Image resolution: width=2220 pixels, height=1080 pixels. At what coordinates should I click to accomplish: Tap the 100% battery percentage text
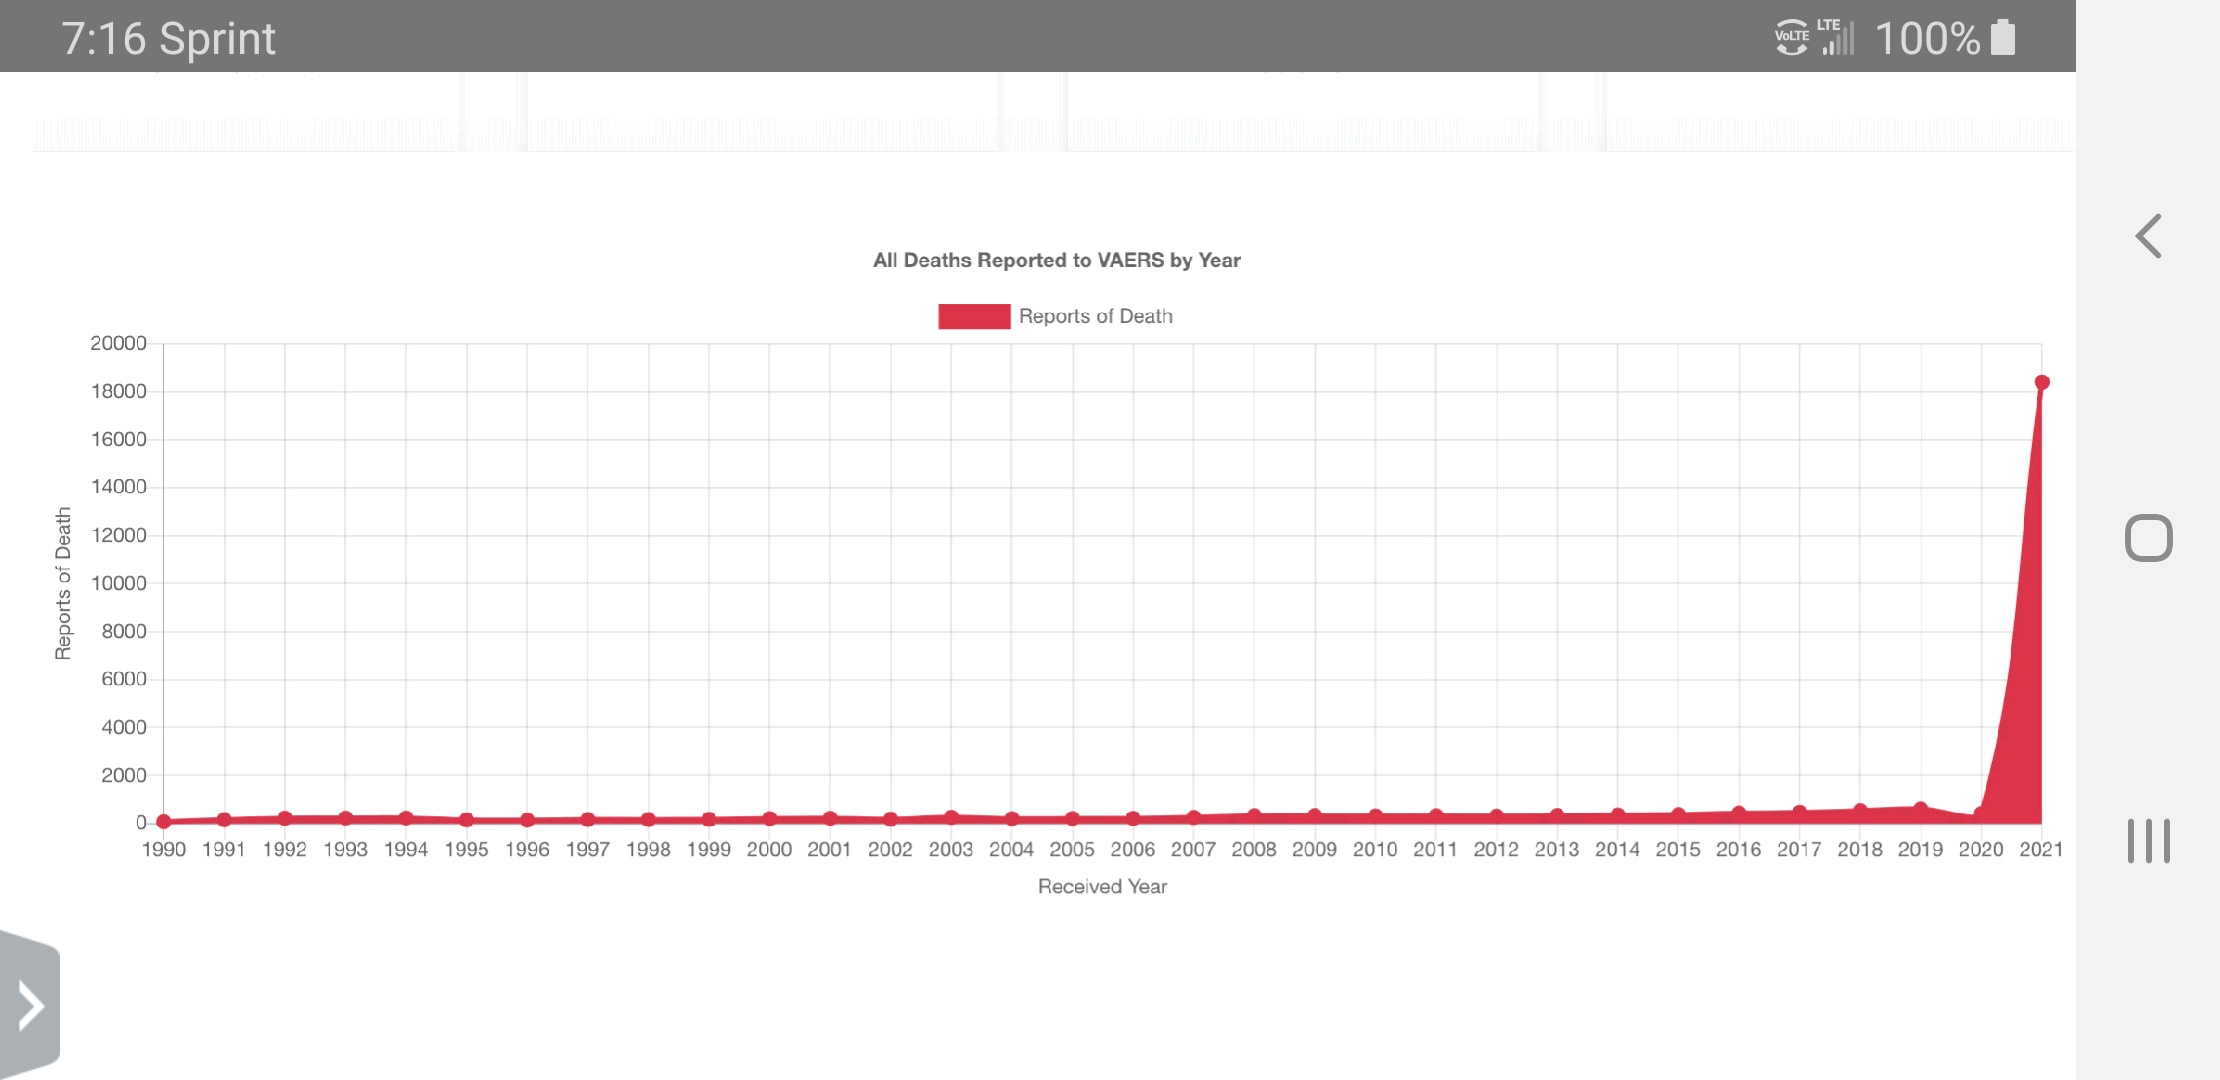[1926, 38]
